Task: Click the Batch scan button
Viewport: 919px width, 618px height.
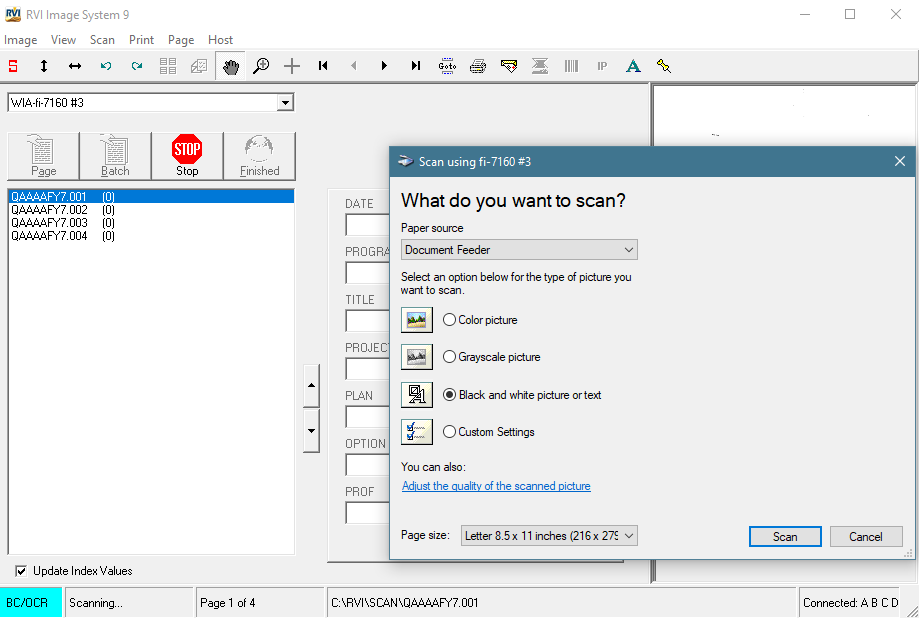Action: [x=115, y=156]
